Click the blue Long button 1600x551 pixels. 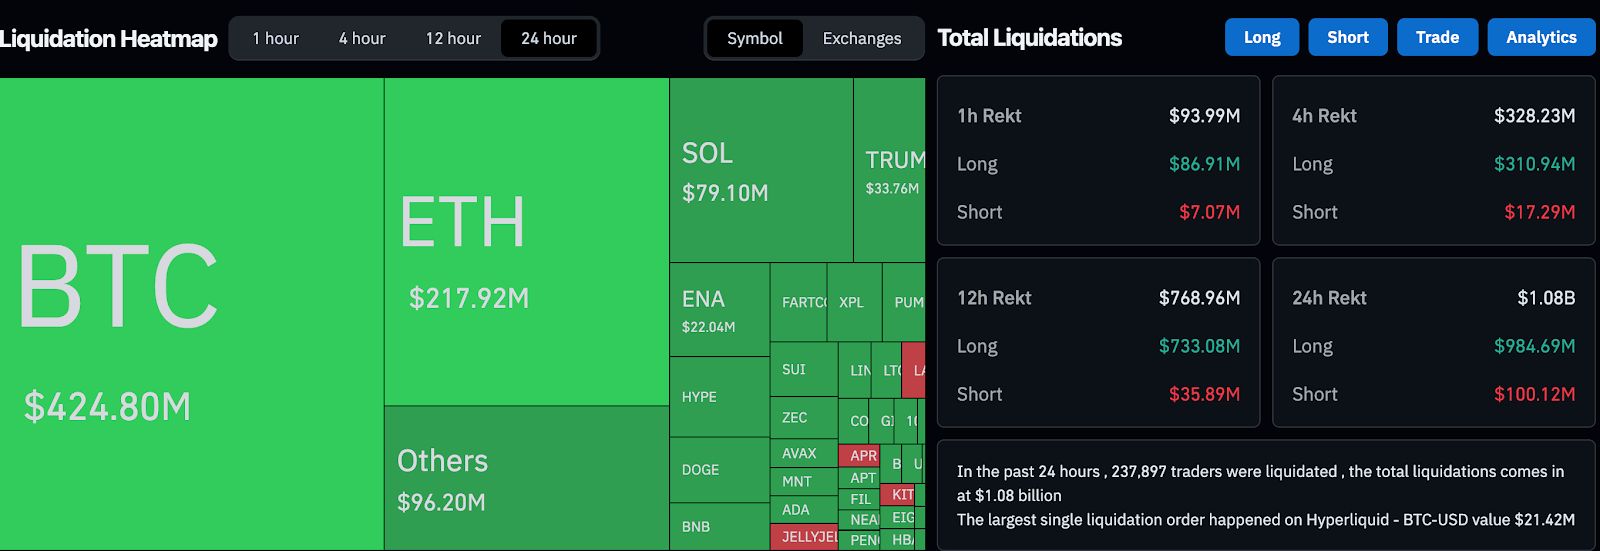[1261, 38]
